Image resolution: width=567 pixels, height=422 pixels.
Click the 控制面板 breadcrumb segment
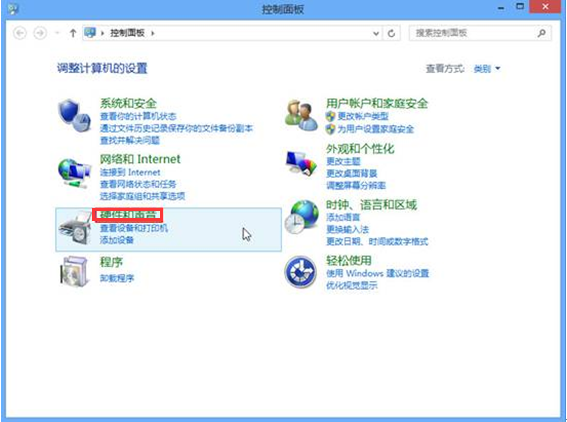[x=127, y=33]
